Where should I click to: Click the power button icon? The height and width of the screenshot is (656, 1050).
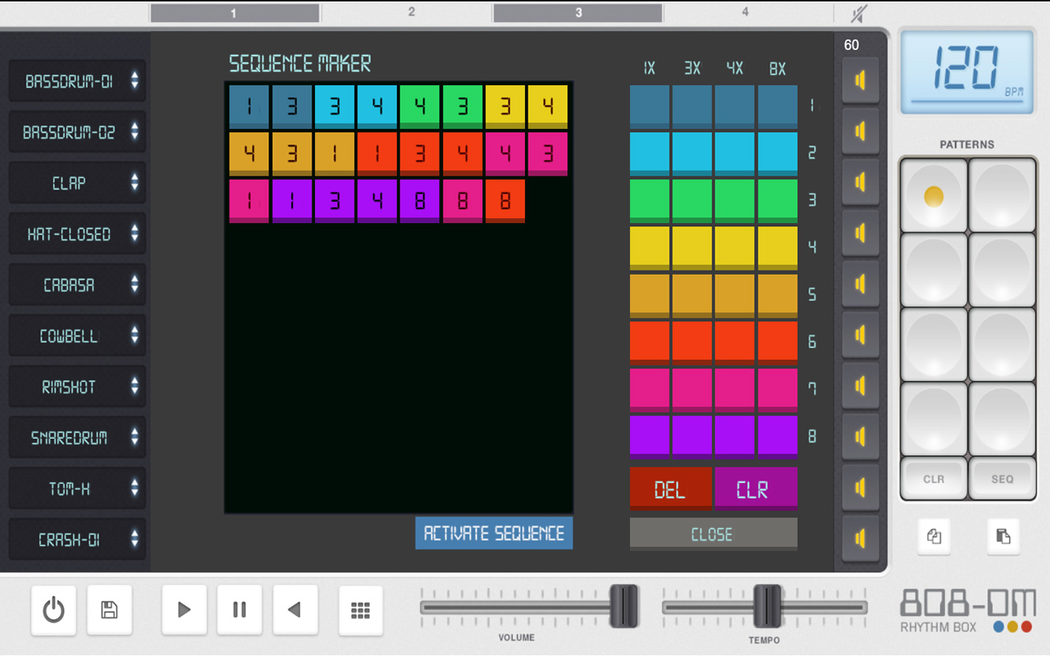click(x=53, y=610)
